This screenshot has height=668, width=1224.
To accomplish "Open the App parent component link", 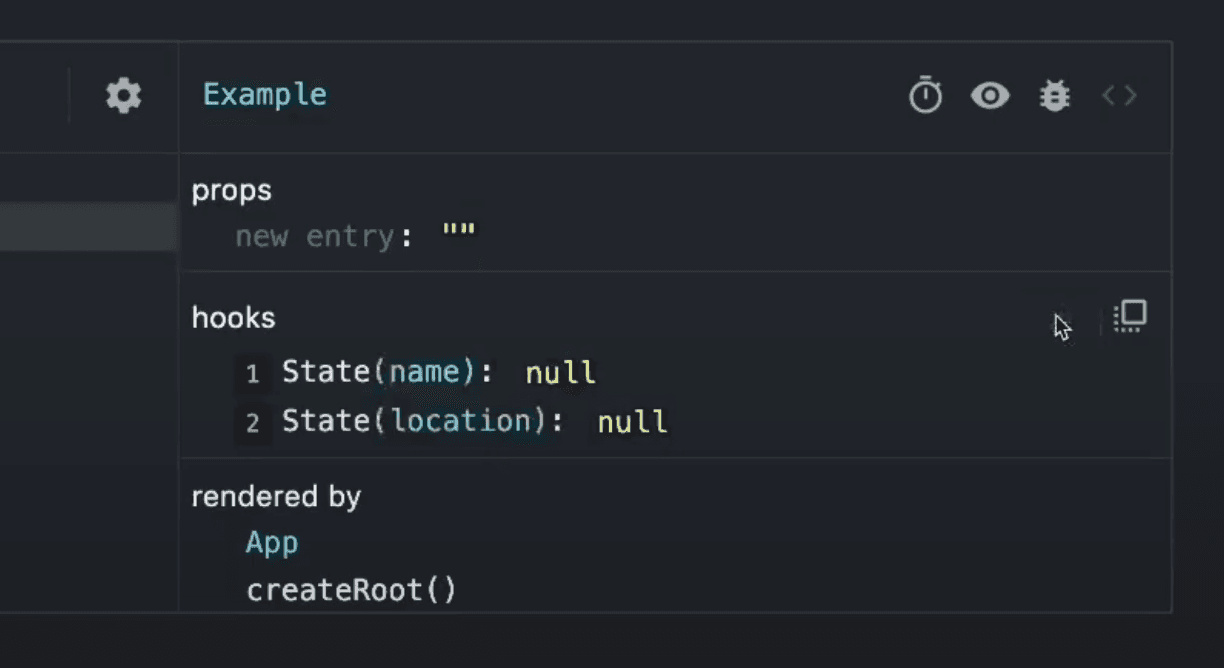I will coord(272,543).
